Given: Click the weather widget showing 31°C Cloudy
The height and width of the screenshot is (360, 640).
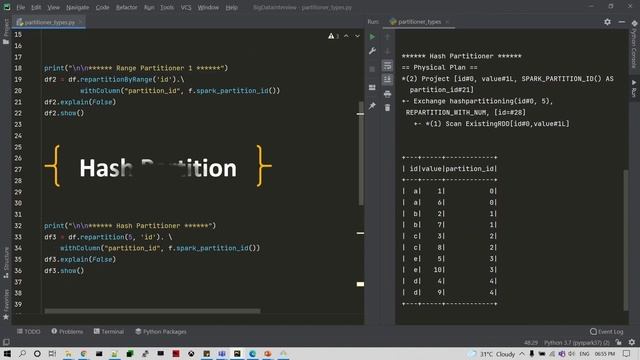Looking at the screenshot, I should [x=492, y=354].
